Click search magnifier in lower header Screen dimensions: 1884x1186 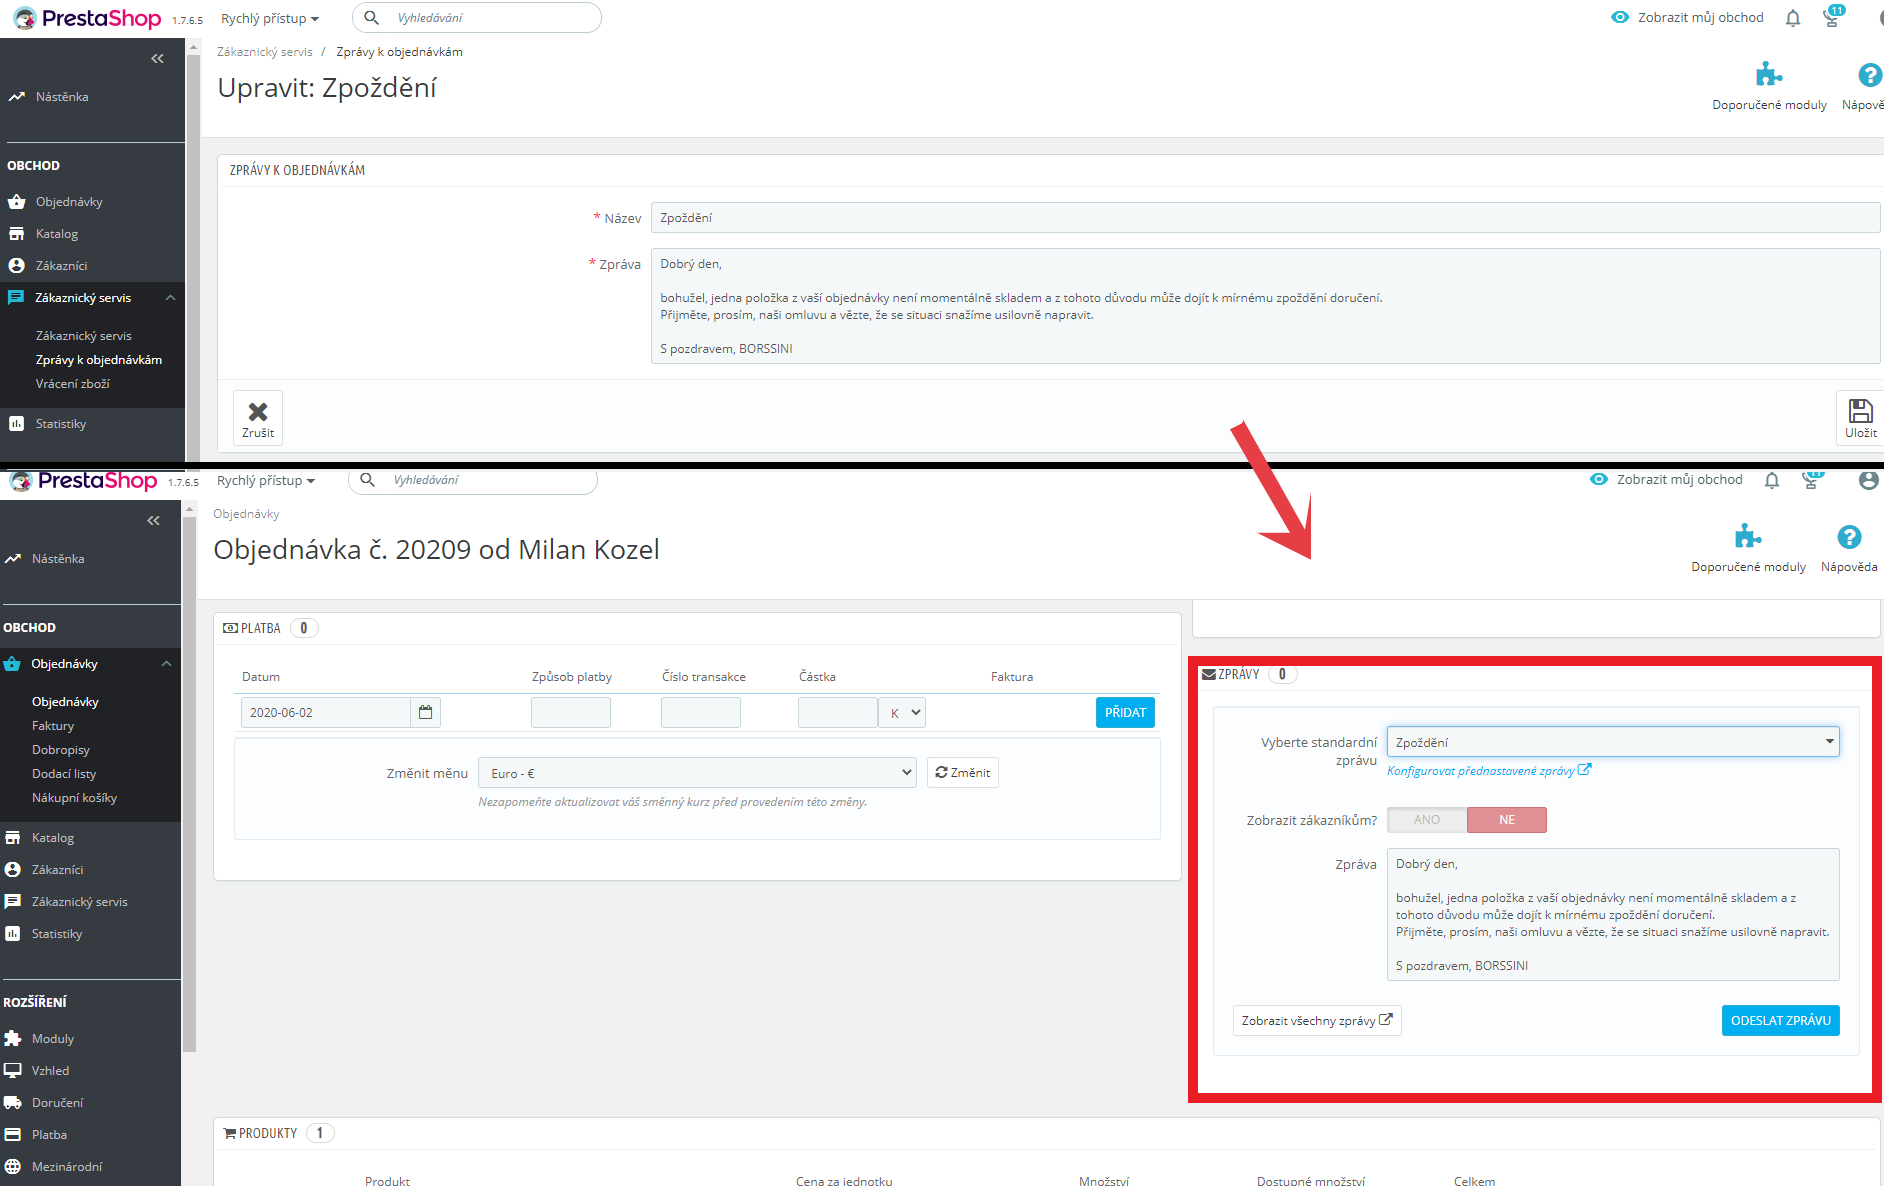pos(367,480)
